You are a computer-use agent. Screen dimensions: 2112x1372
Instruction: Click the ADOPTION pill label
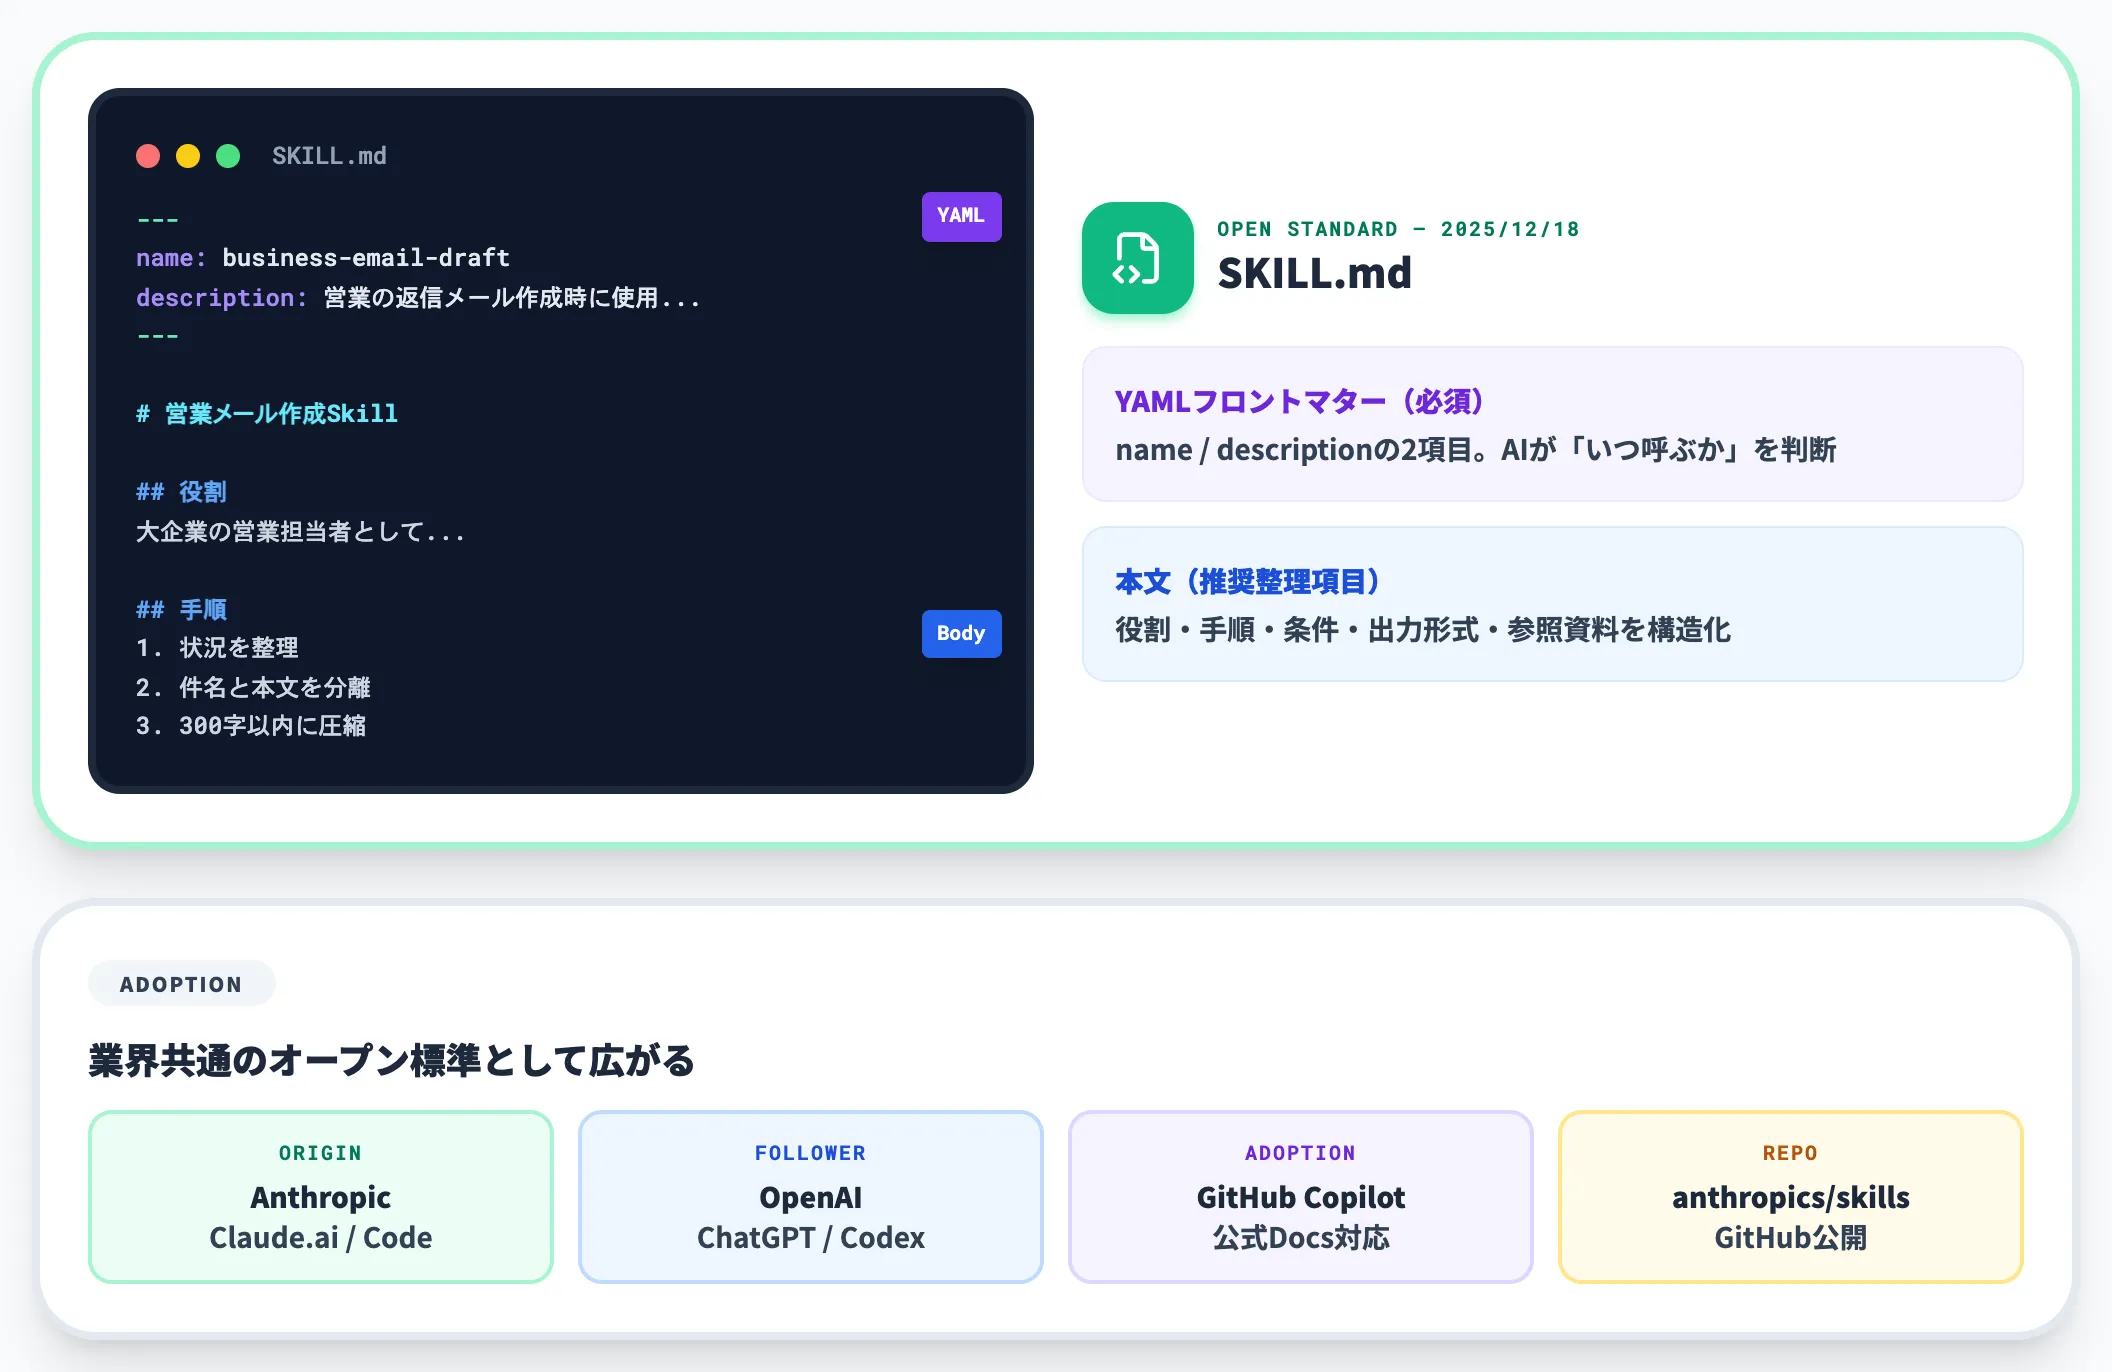point(181,984)
